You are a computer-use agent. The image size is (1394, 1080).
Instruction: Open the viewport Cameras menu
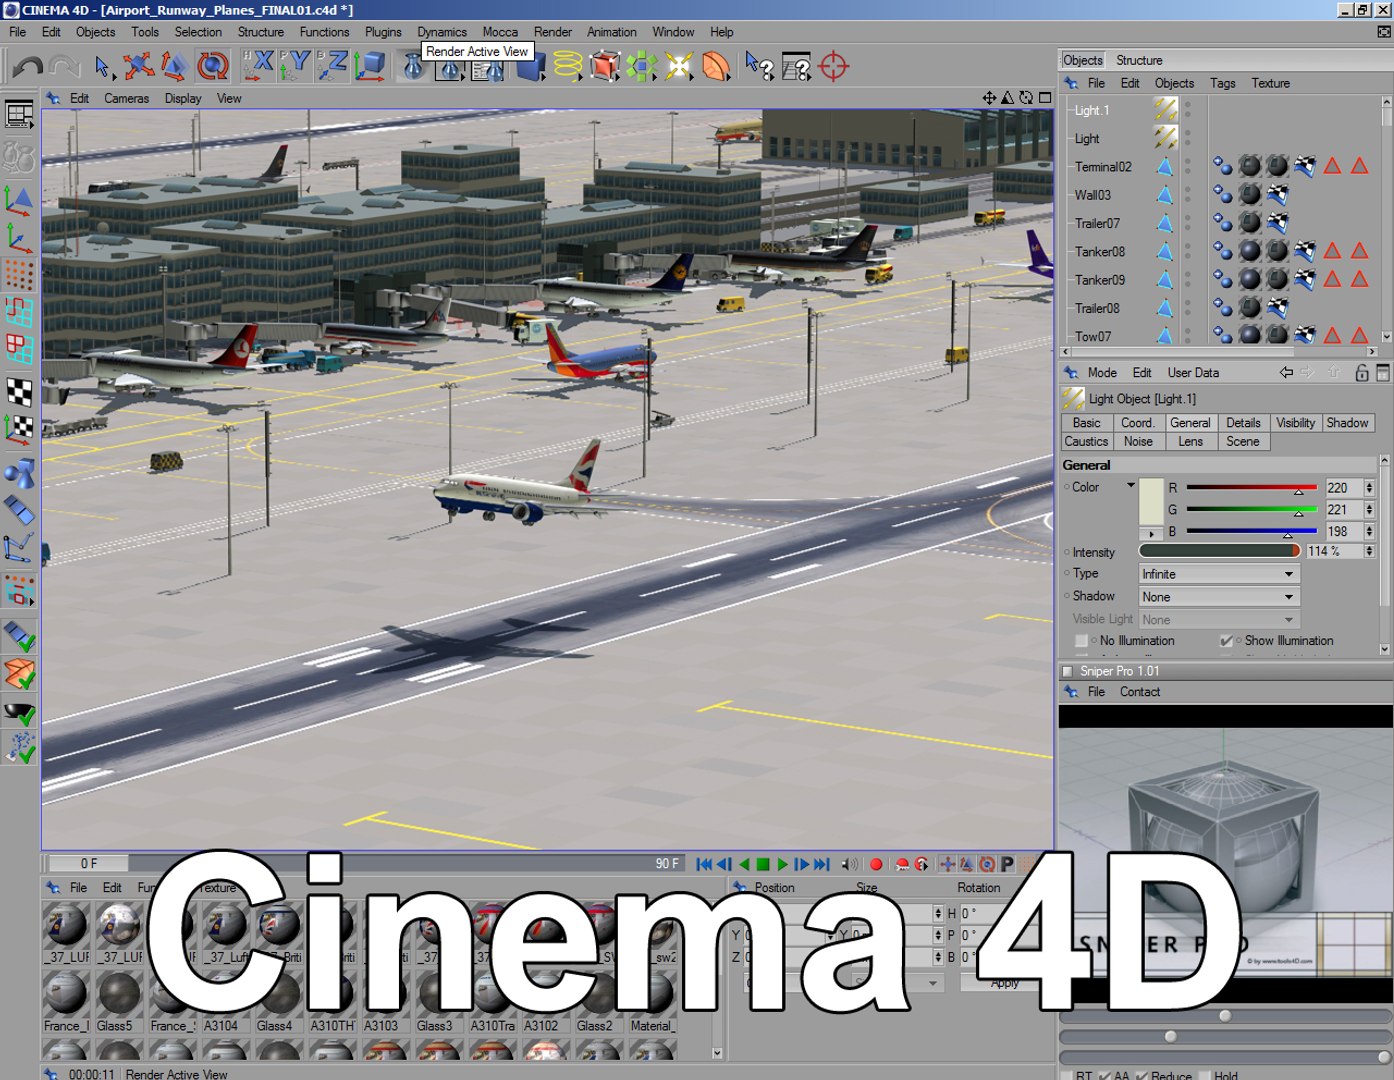126,98
